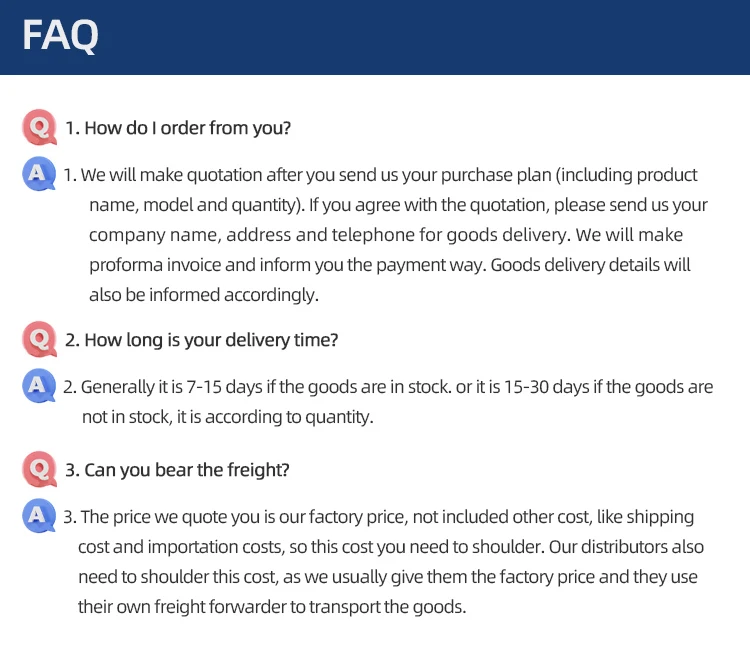
Task: Click the red Q icon for freight question
Action: click(39, 468)
